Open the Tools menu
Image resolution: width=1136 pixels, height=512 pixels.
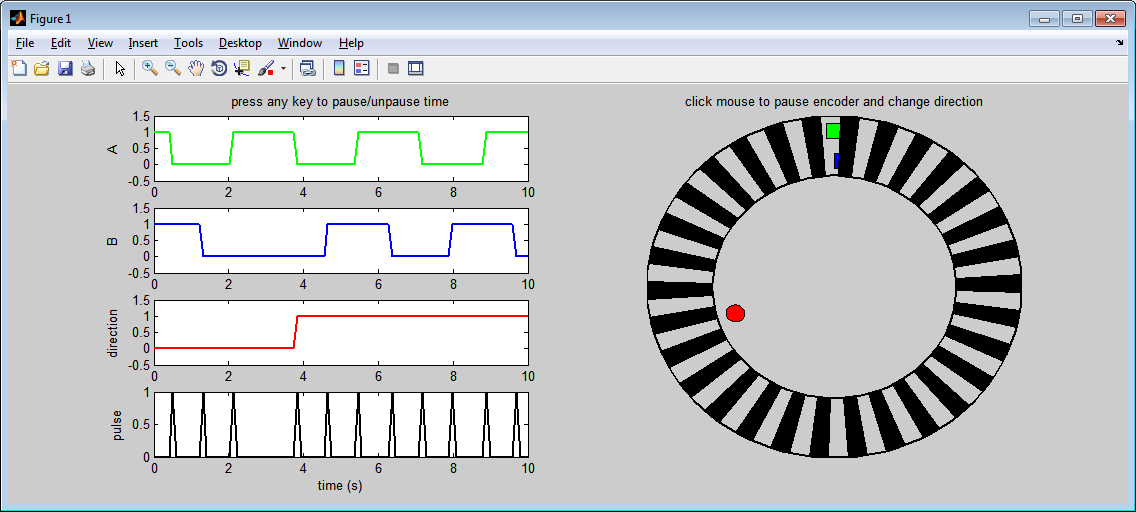[x=188, y=43]
